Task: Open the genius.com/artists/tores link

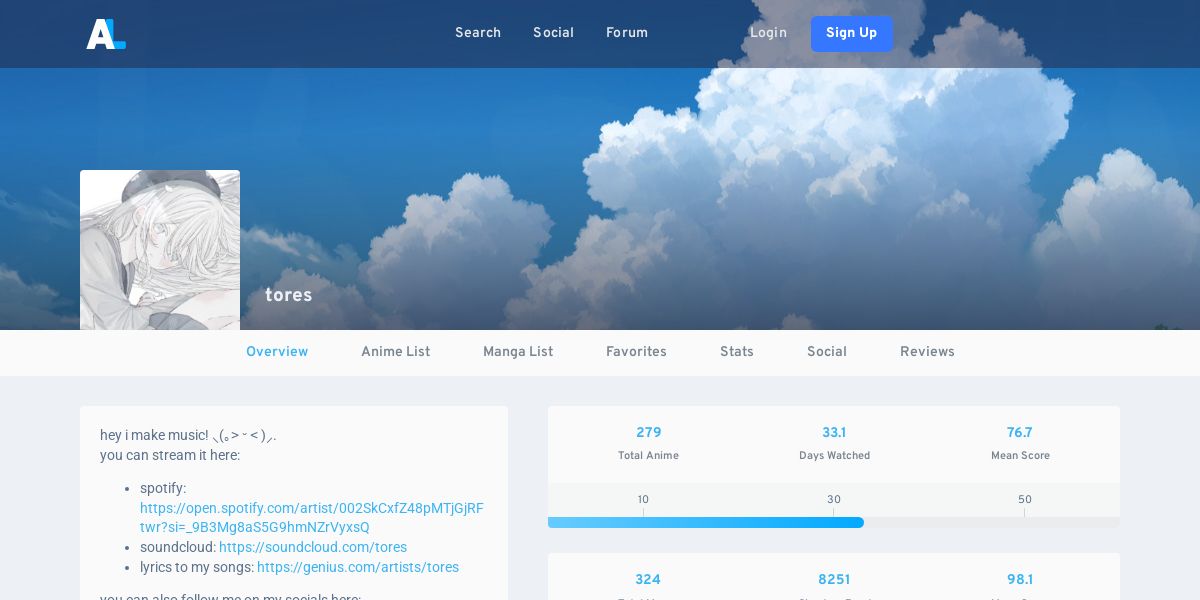Action: point(358,567)
